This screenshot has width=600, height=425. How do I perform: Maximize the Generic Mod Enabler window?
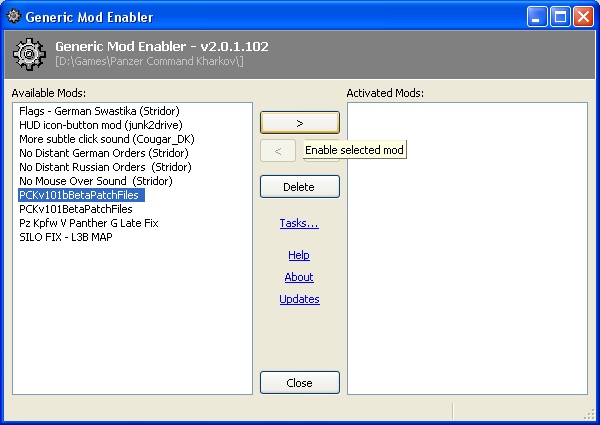pos(560,17)
